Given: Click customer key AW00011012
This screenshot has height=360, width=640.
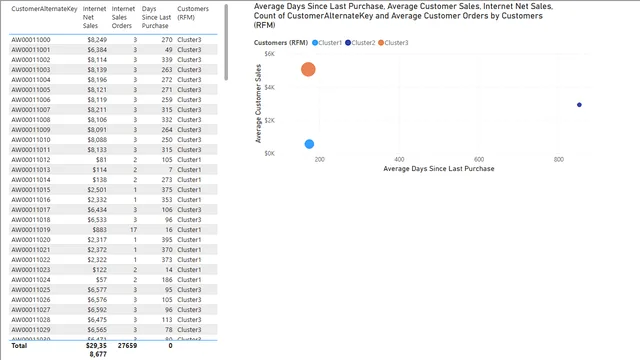Looking at the screenshot, I should click(x=31, y=160).
